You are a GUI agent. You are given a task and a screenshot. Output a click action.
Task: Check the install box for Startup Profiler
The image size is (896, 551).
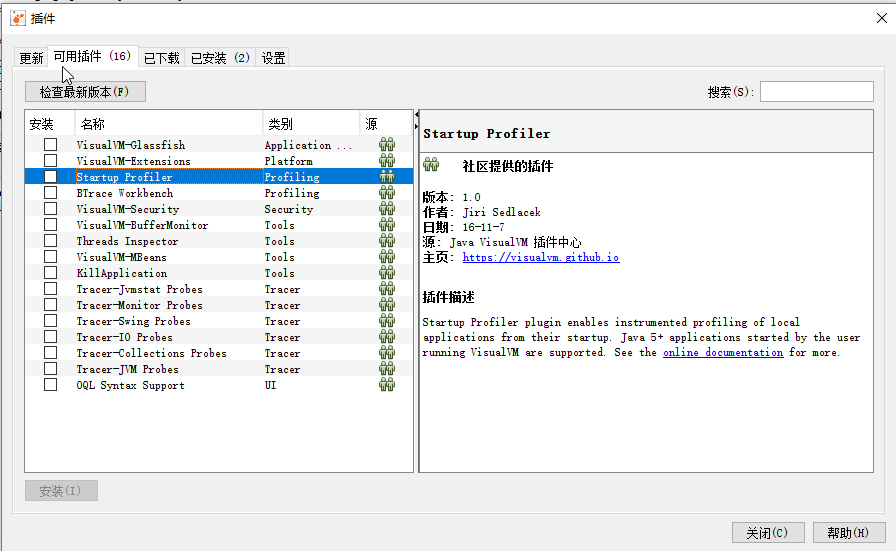click(x=50, y=177)
